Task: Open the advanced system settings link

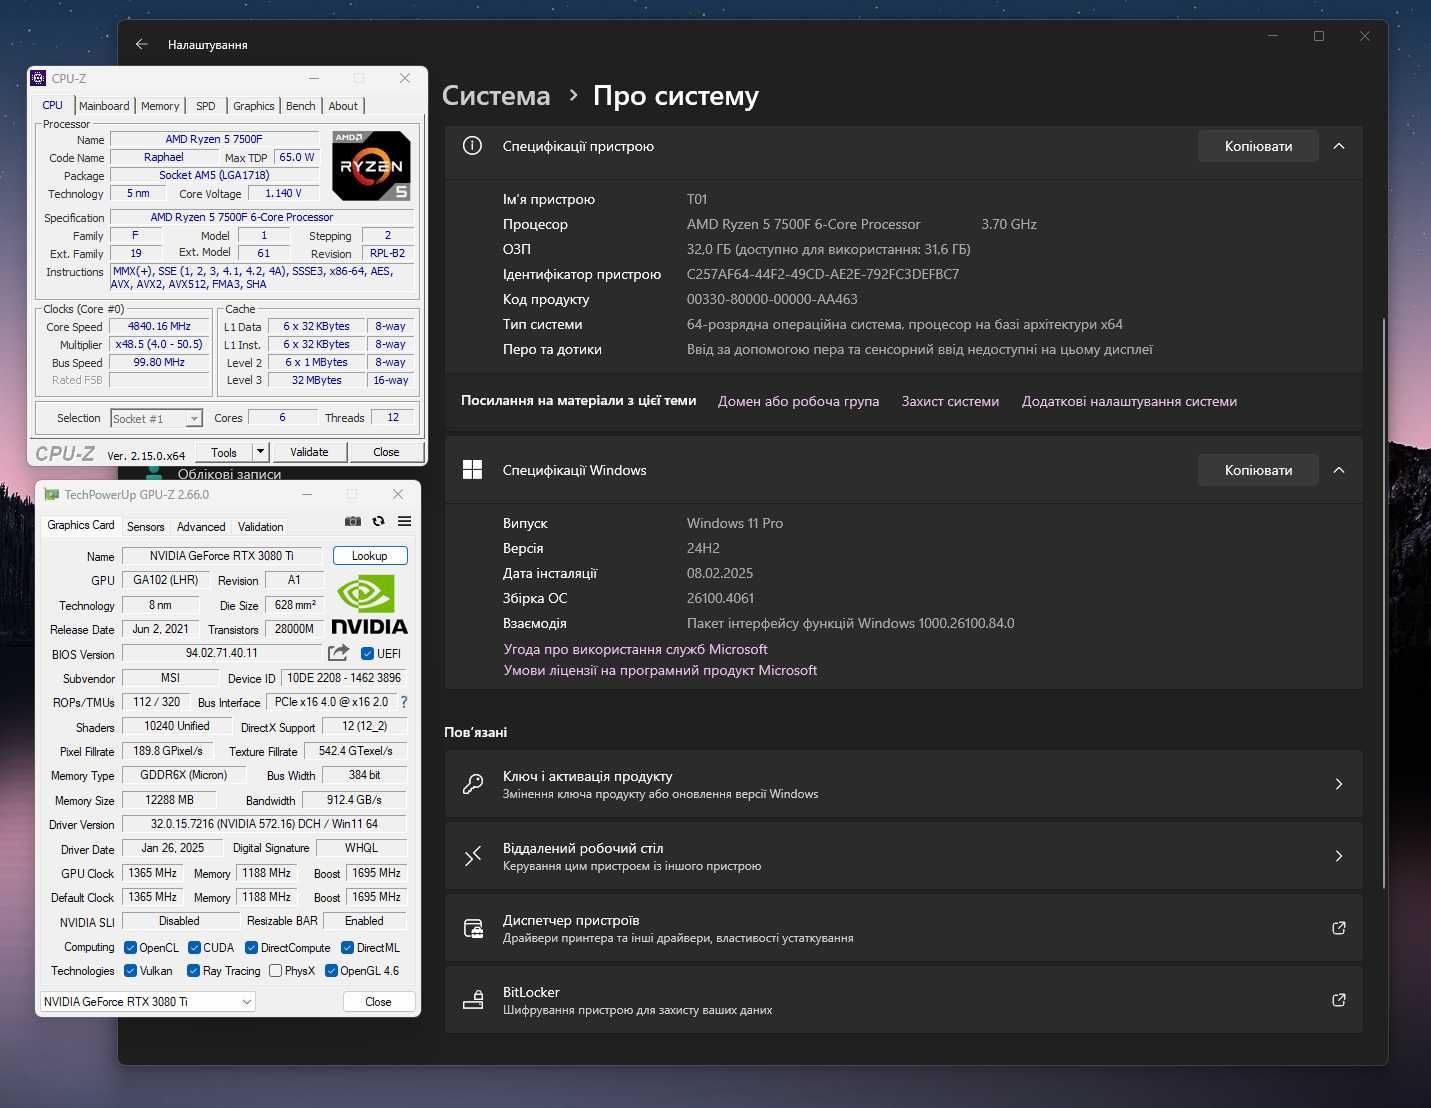Action: click(1129, 401)
